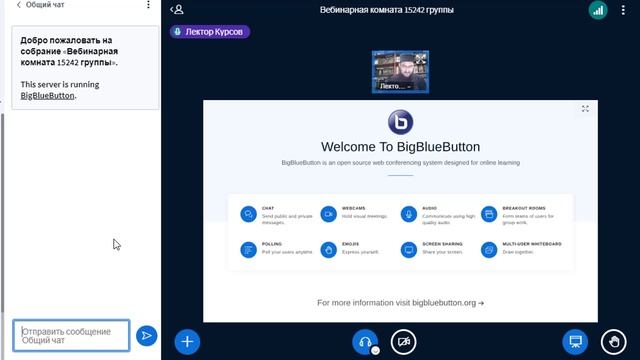Click the Общий чат header label
The image size is (640, 360).
click(x=45, y=5)
